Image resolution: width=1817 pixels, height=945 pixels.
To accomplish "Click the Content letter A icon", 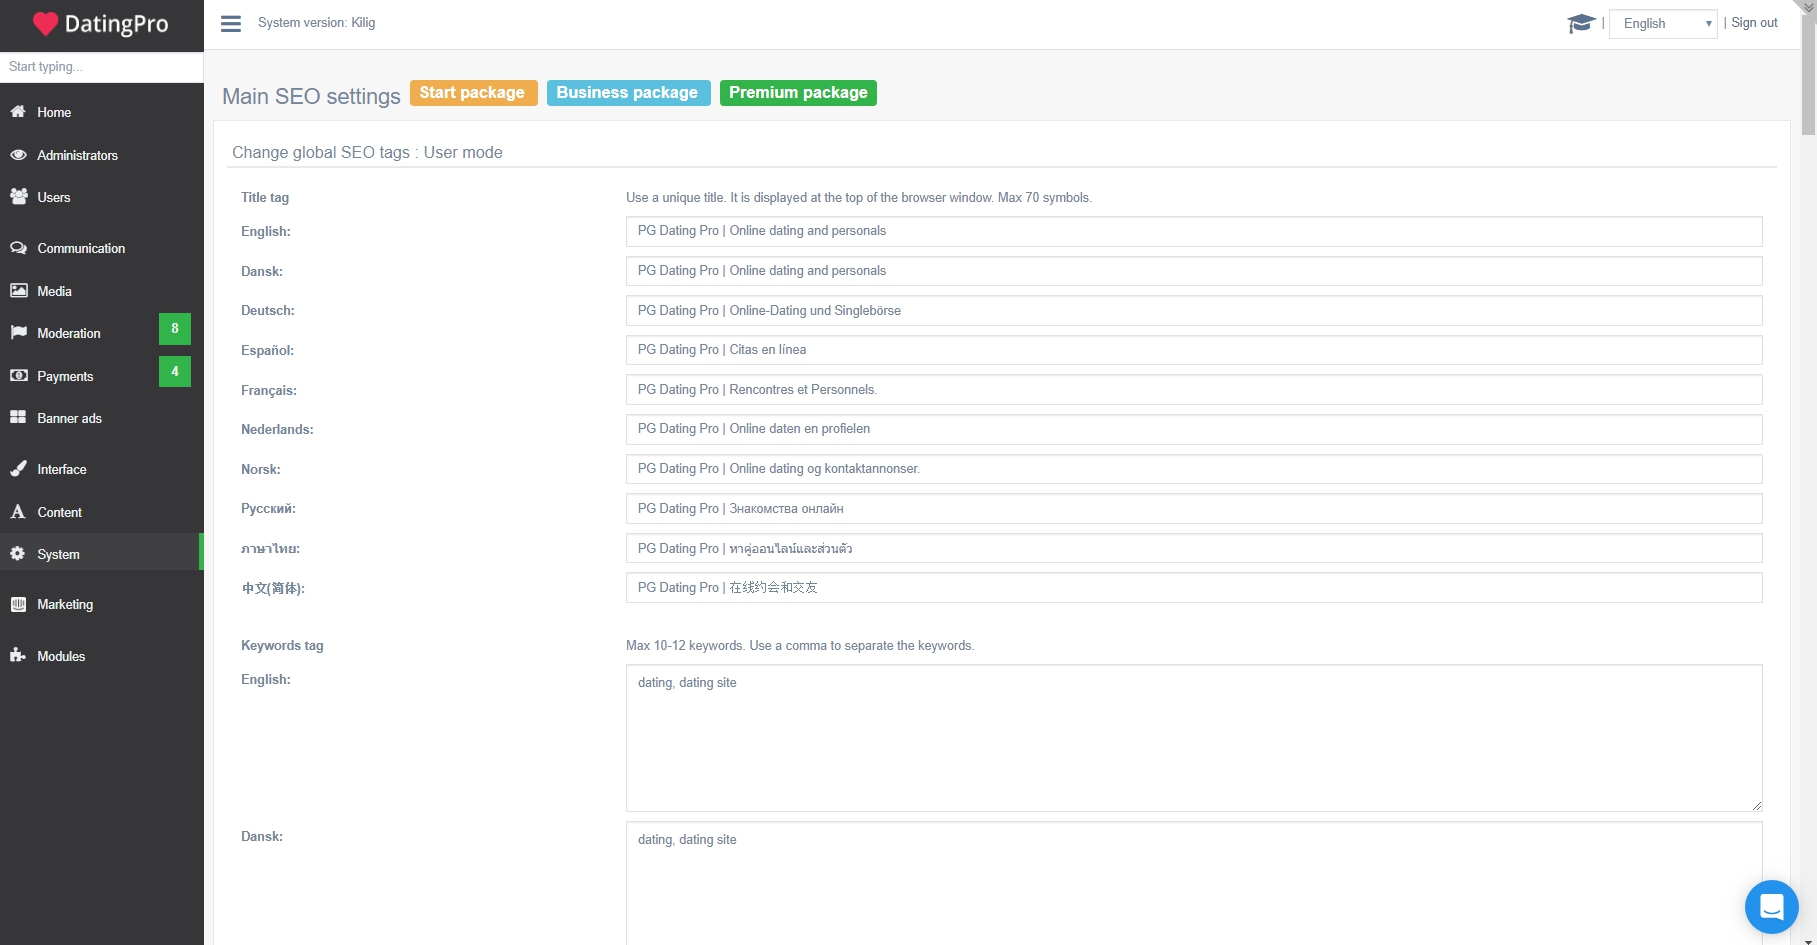I will (x=18, y=512).
